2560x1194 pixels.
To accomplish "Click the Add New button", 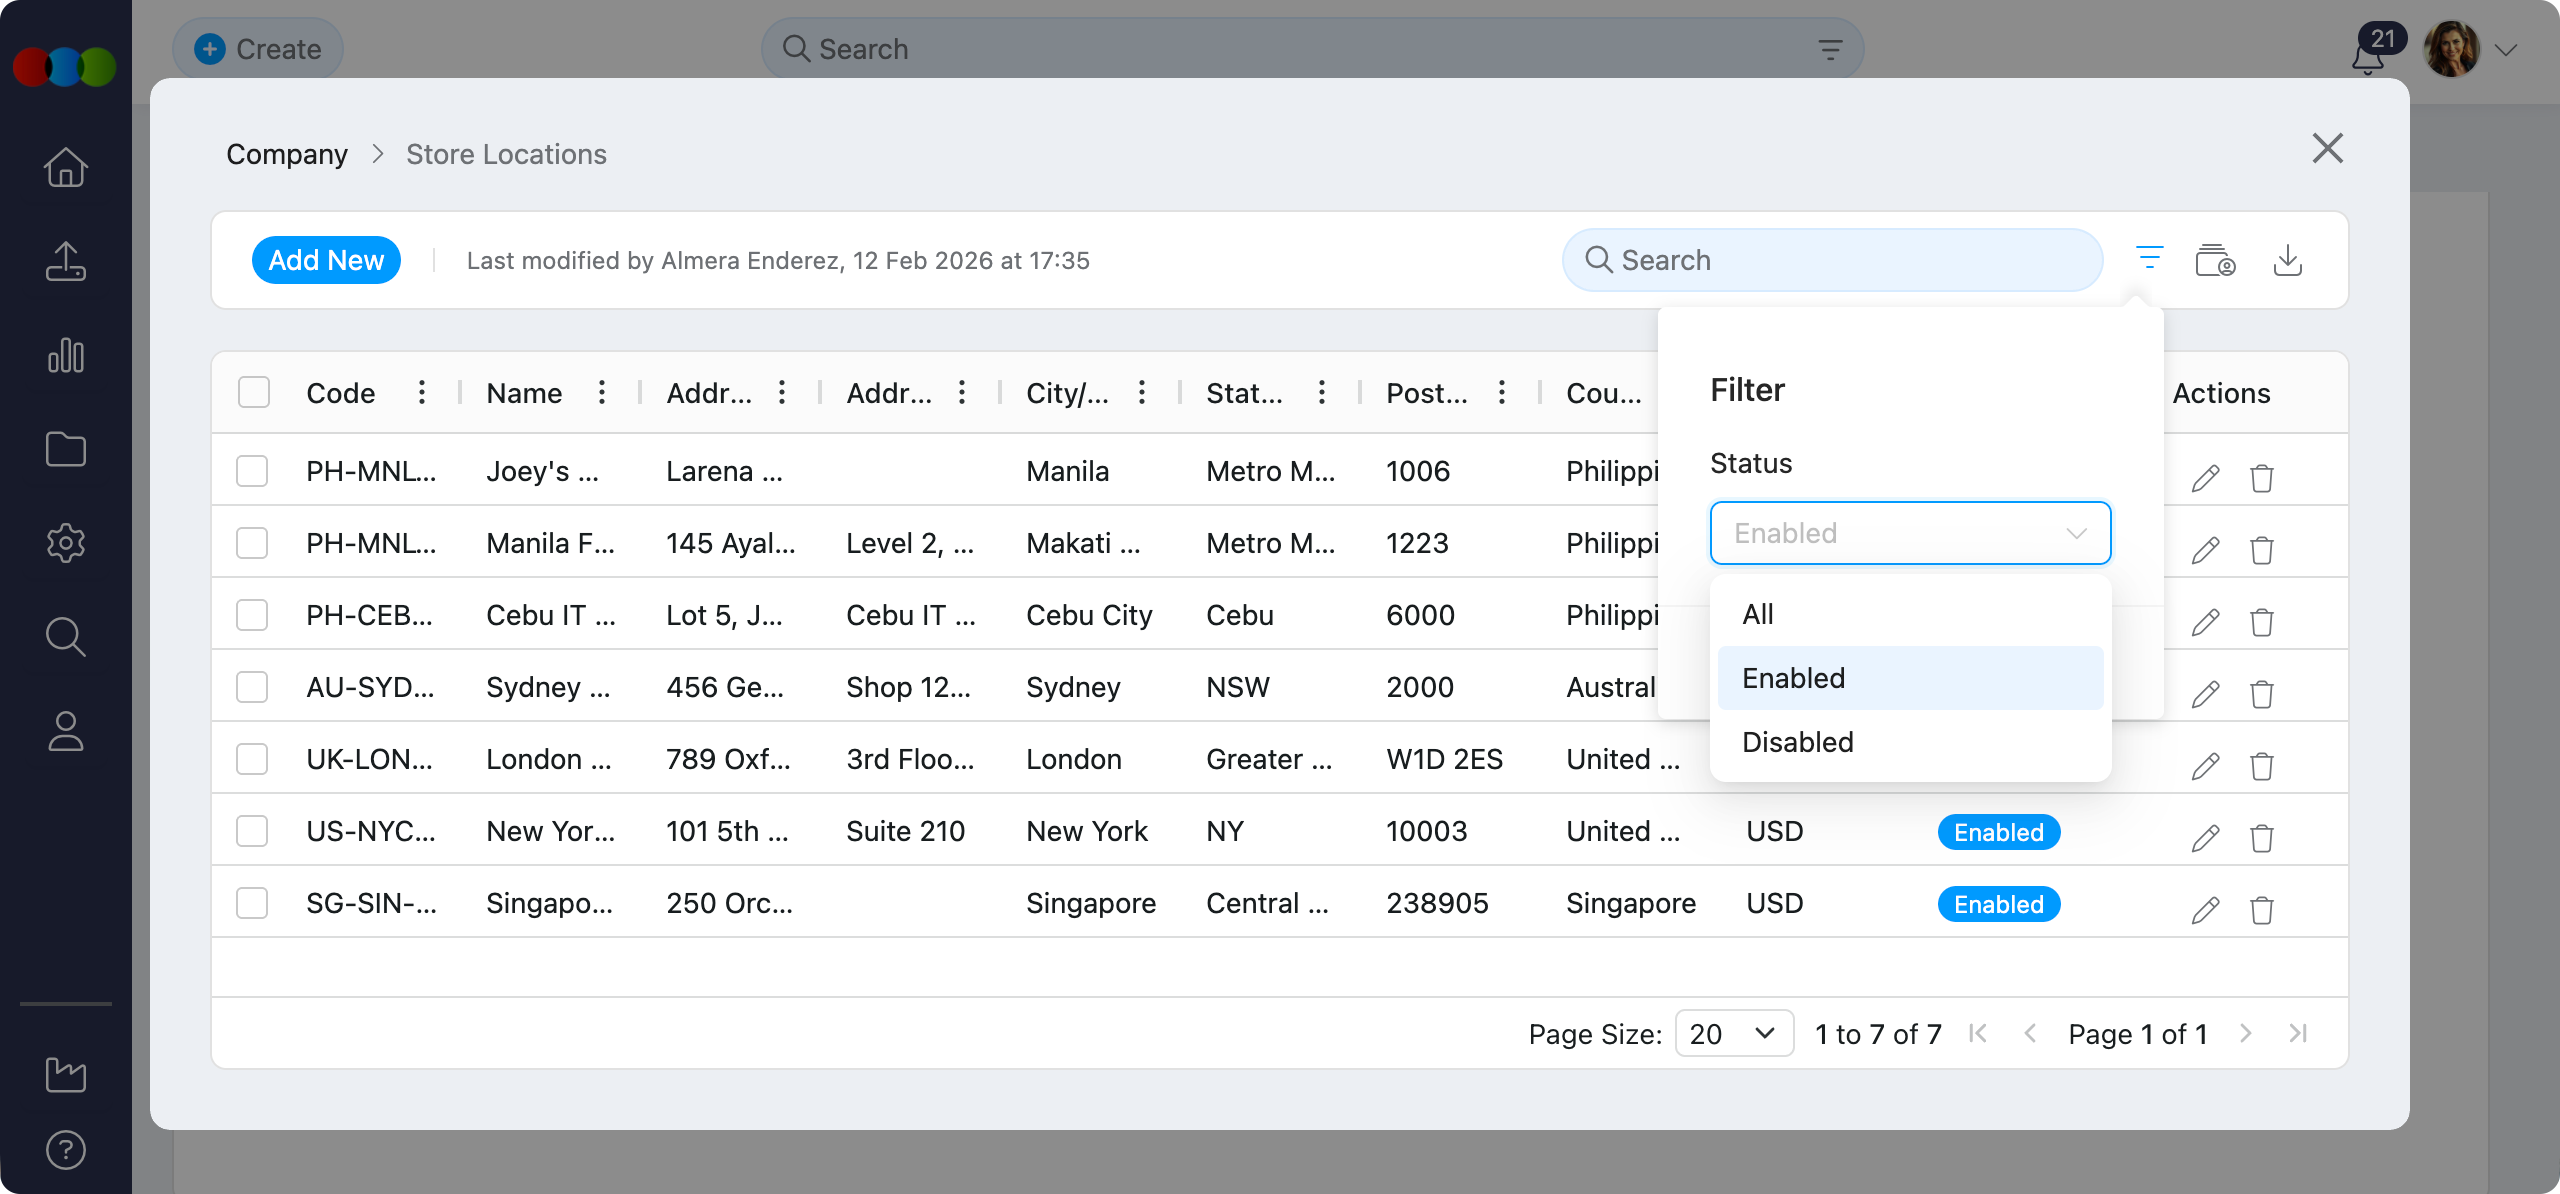I will pyautogui.click(x=326, y=260).
